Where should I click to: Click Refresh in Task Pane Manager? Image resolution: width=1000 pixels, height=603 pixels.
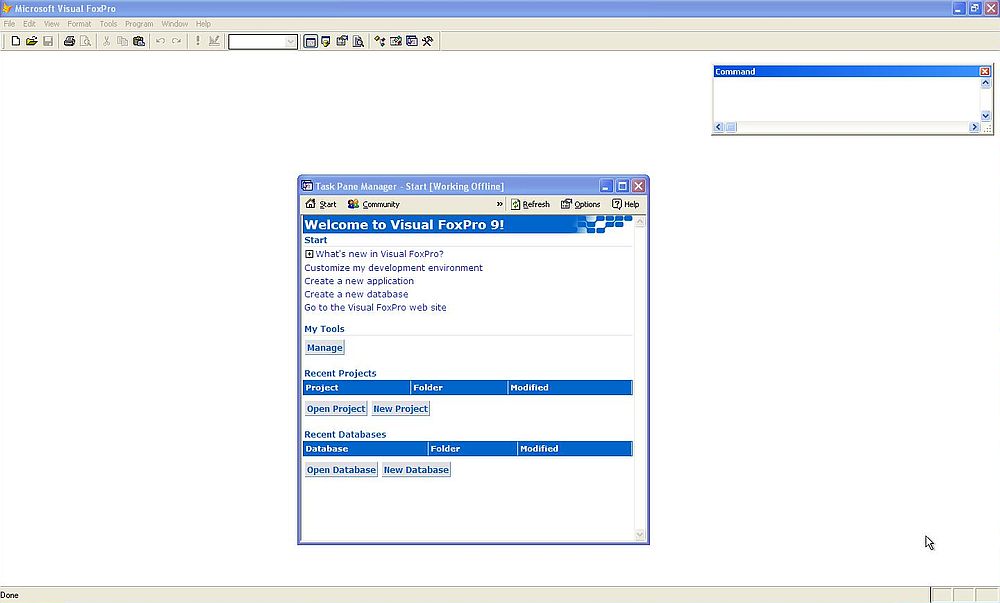pyautogui.click(x=530, y=204)
